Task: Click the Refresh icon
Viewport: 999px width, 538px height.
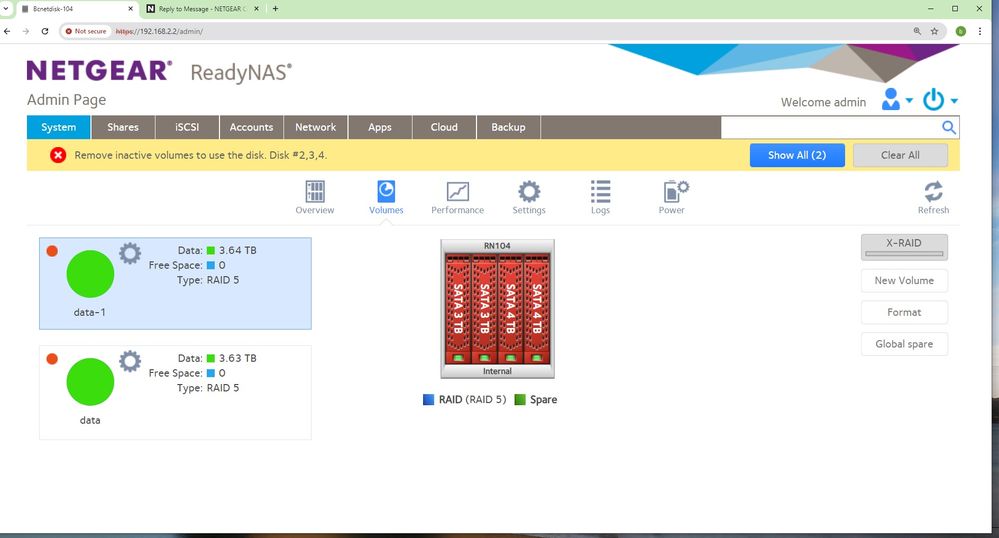Action: pos(933,192)
